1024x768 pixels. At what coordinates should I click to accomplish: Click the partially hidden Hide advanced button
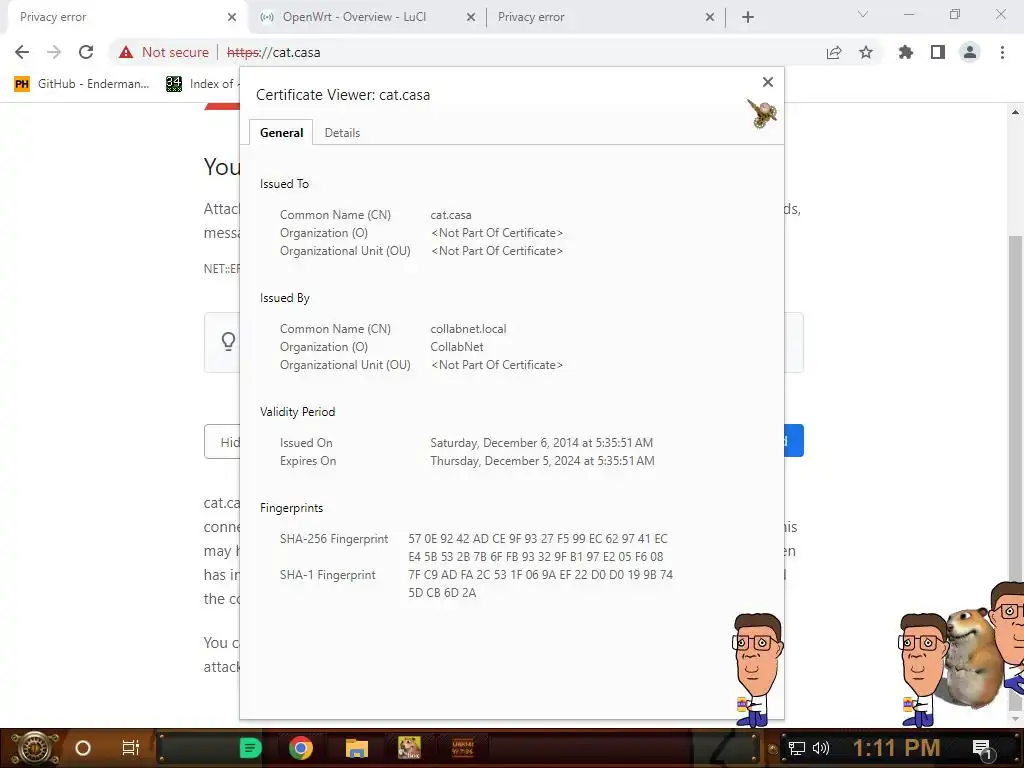click(x=223, y=442)
